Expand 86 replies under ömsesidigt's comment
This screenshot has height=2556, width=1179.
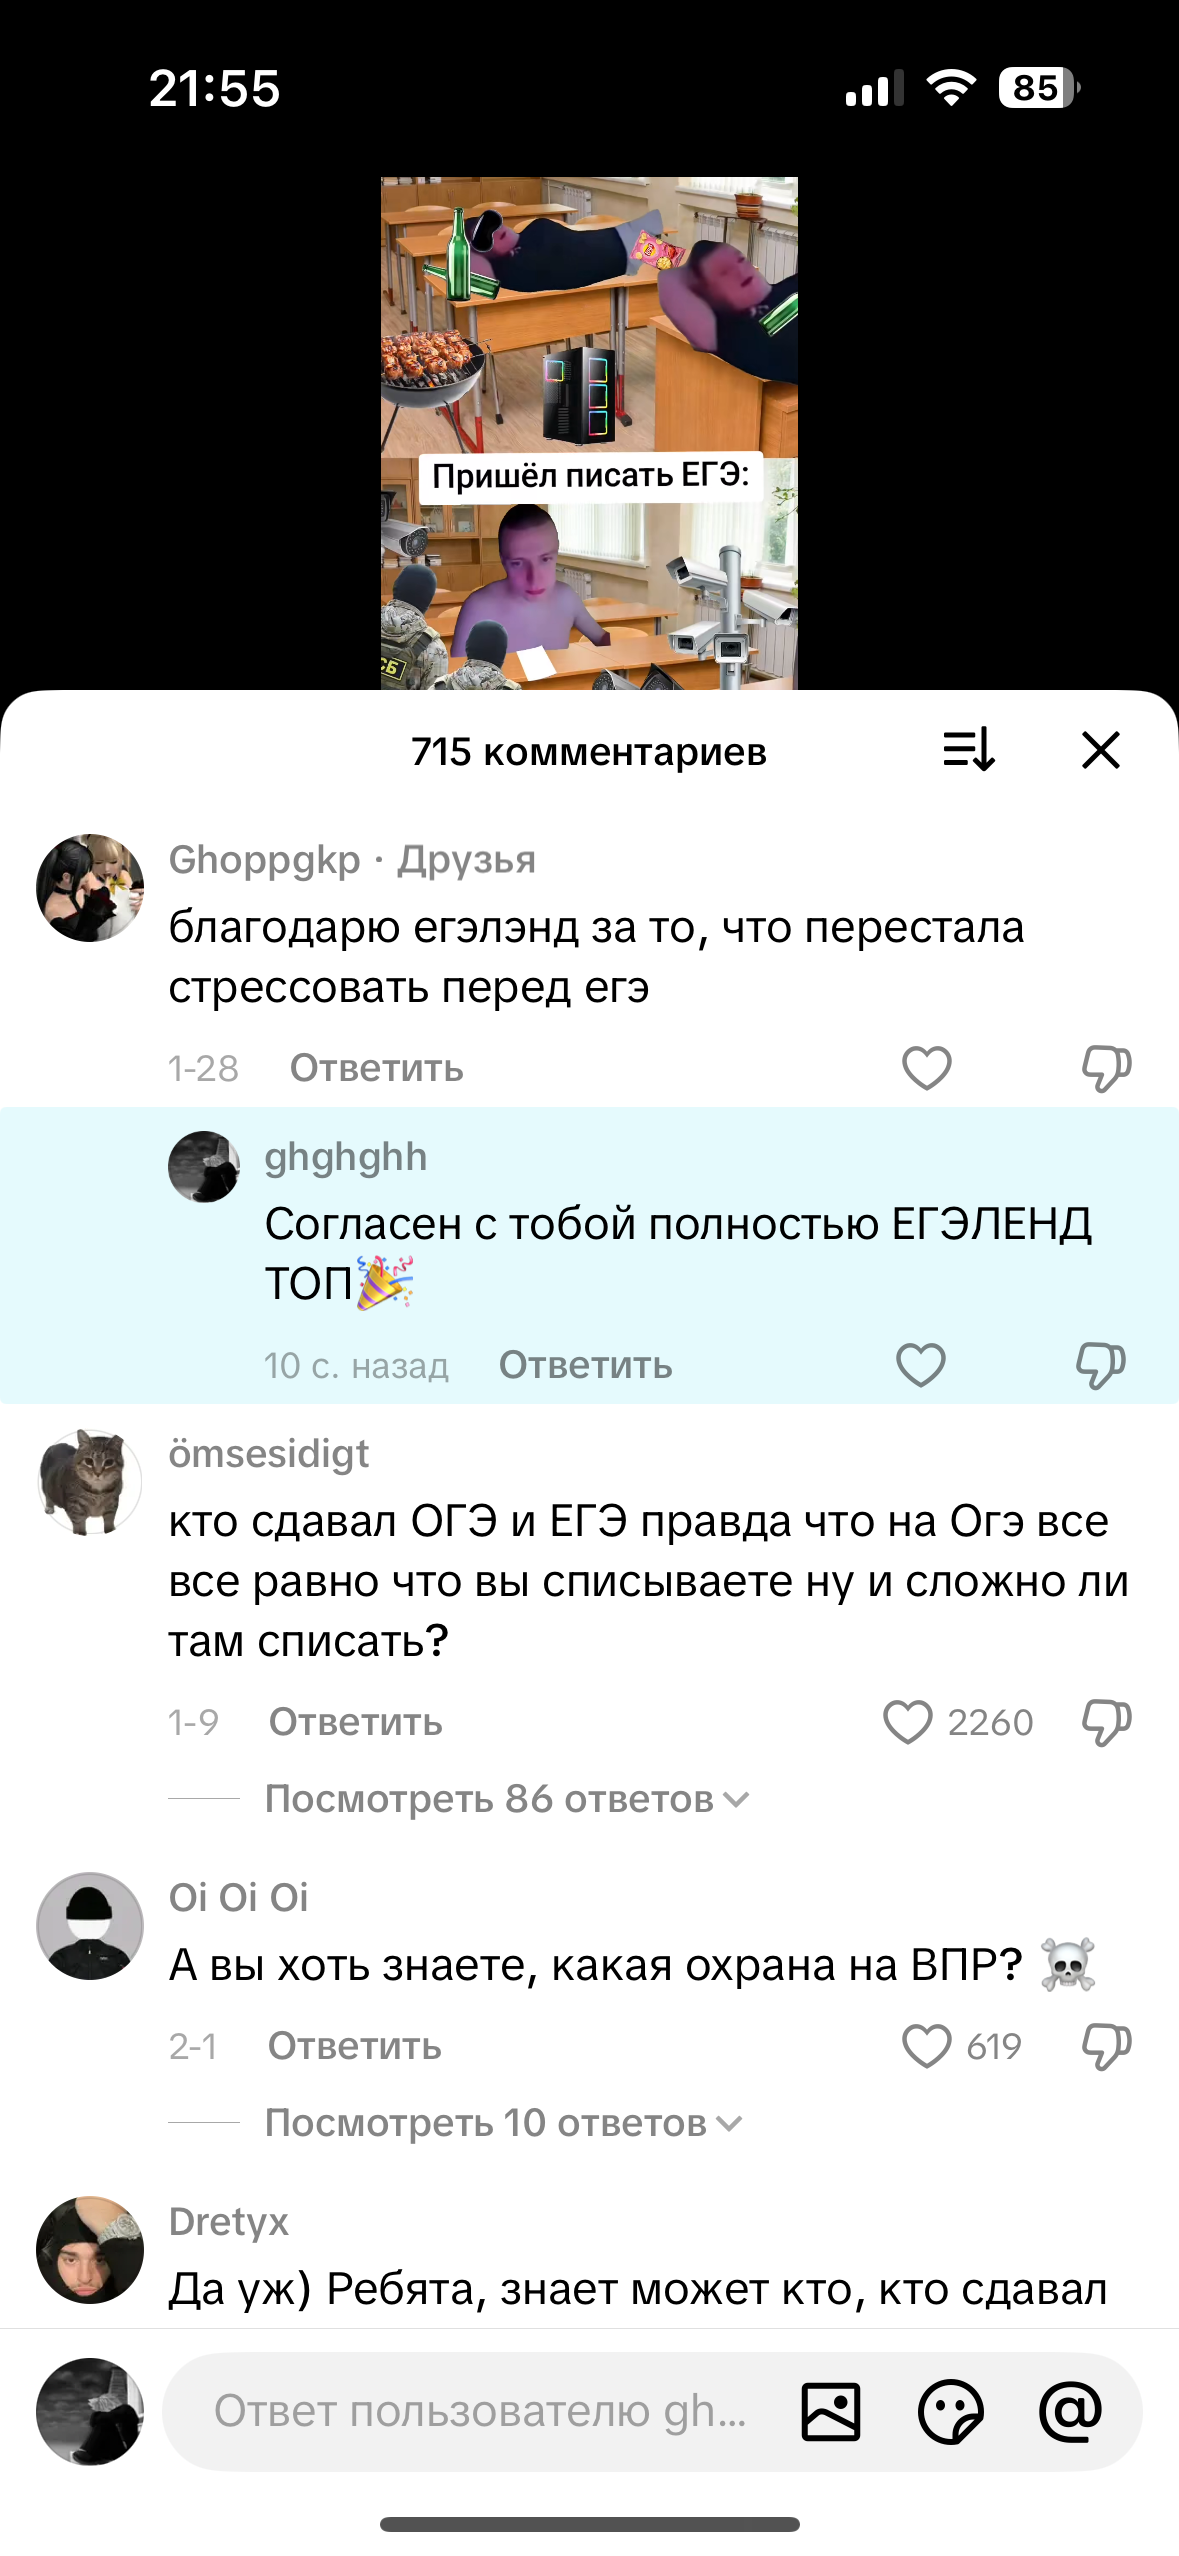click(x=506, y=1800)
